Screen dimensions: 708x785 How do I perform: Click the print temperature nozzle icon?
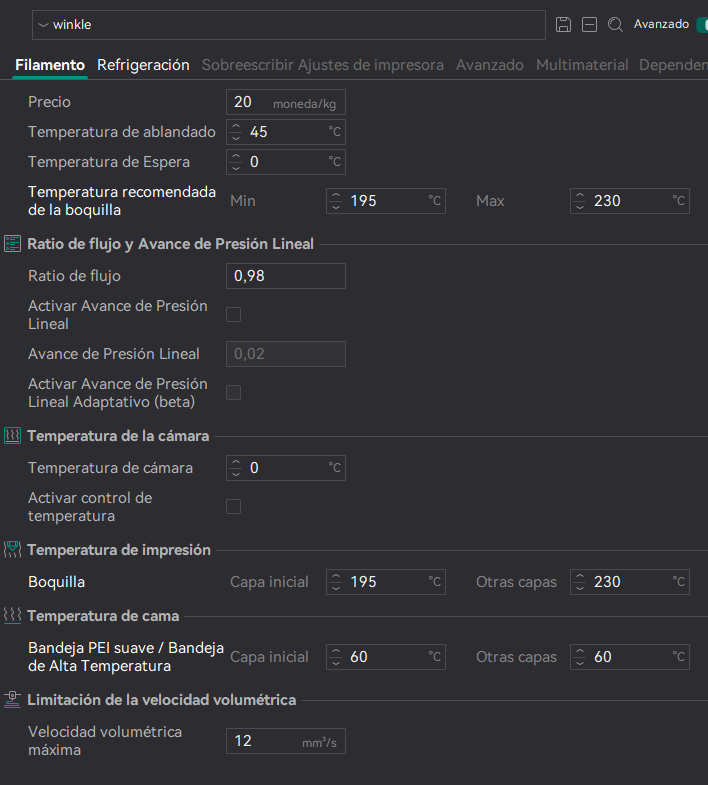[13, 550]
